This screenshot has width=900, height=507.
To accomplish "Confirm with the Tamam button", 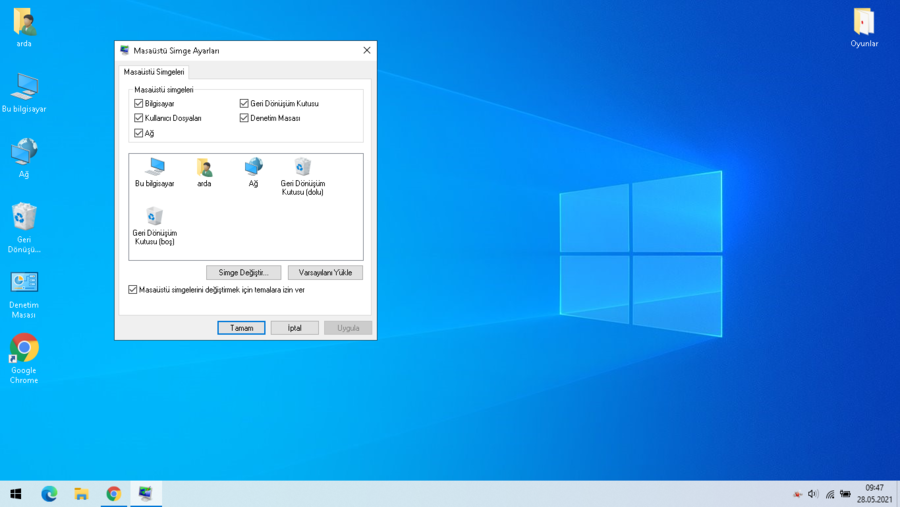I will point(241,328).
